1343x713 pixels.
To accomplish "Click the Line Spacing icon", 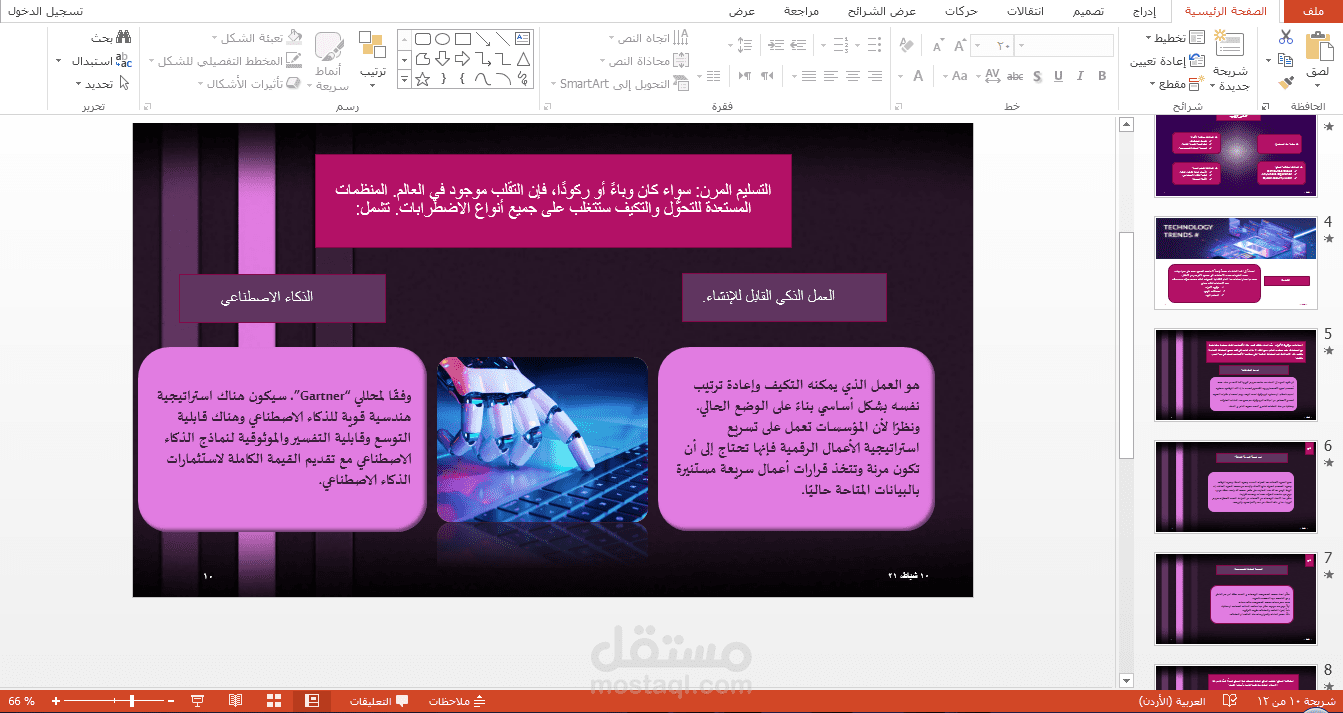I will (x=744, y=45).
